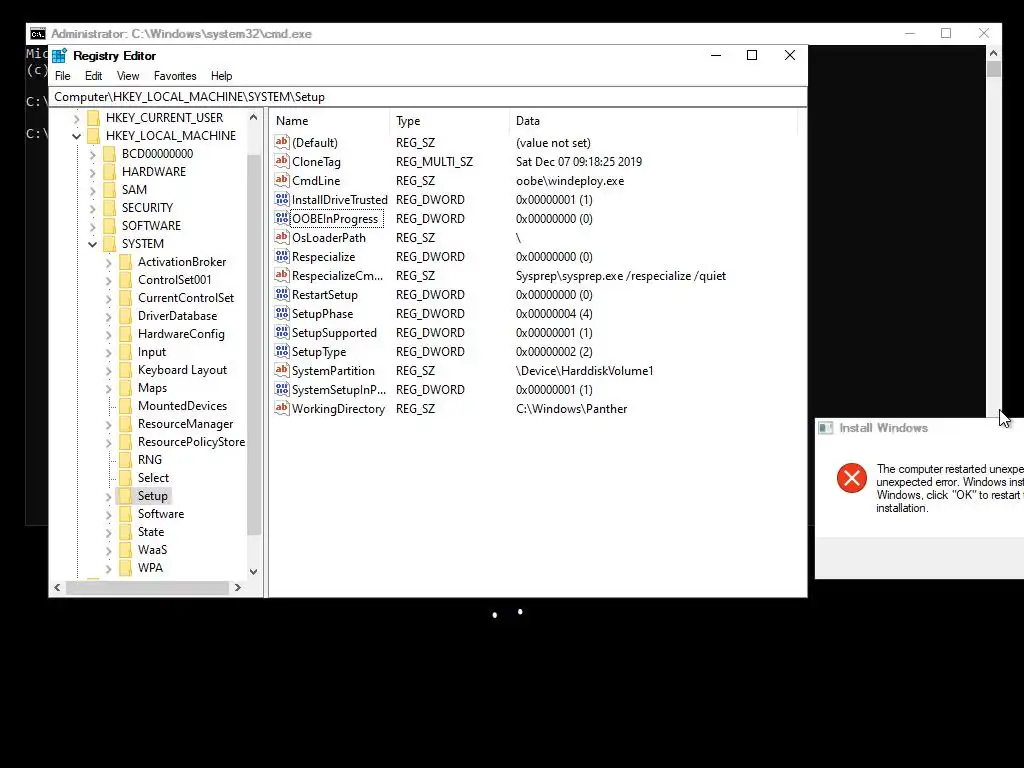Viewport: 1024px width, 768px height.
Task: Click the RespecializeCm... string icon
Action: (281, 274)
